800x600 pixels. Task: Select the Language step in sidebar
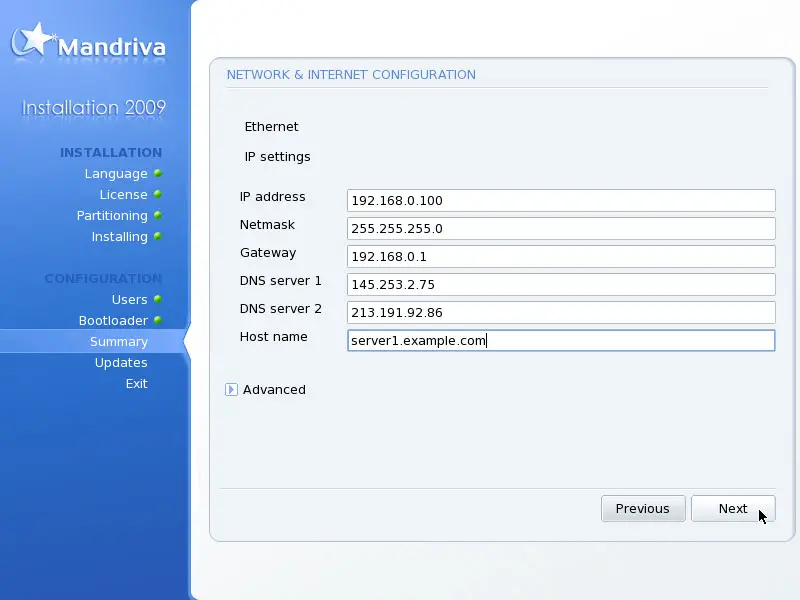point(116,174)
